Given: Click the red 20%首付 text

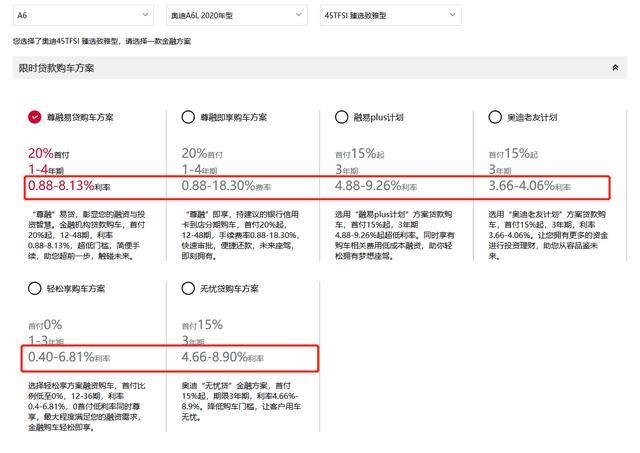Looking at the screenshot, I should coord(49,153).
